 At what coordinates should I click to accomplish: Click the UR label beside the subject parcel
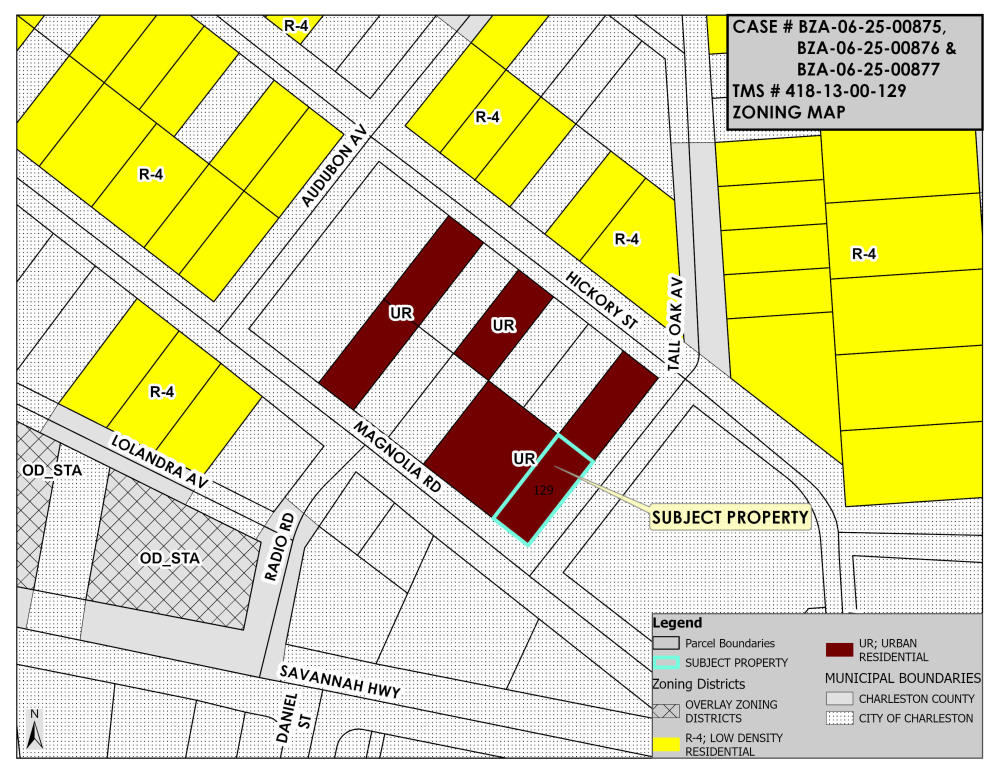[524, 459]
